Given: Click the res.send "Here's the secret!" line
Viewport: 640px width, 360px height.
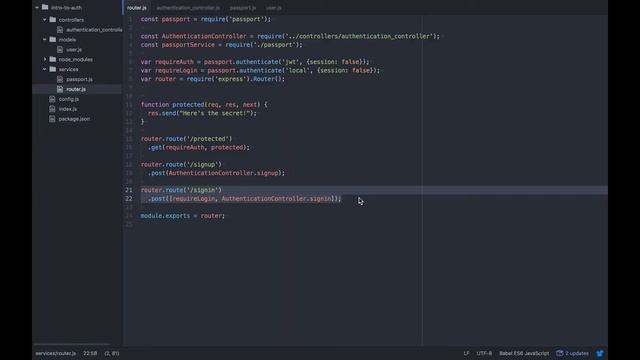Looking at the screenshot, I should tap(202, 113).
